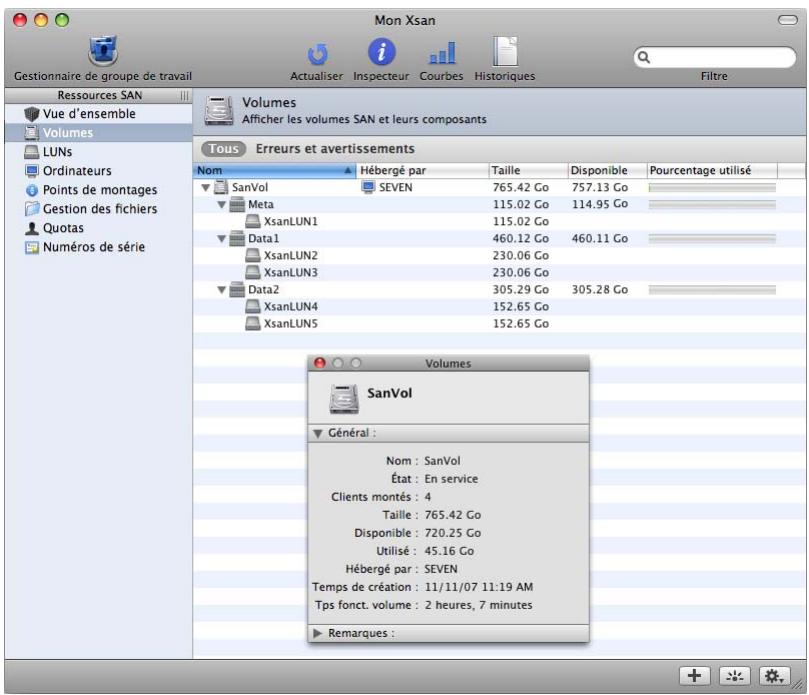Collapse the SanVol tree row
809x695 pixels.
point(206,188)
